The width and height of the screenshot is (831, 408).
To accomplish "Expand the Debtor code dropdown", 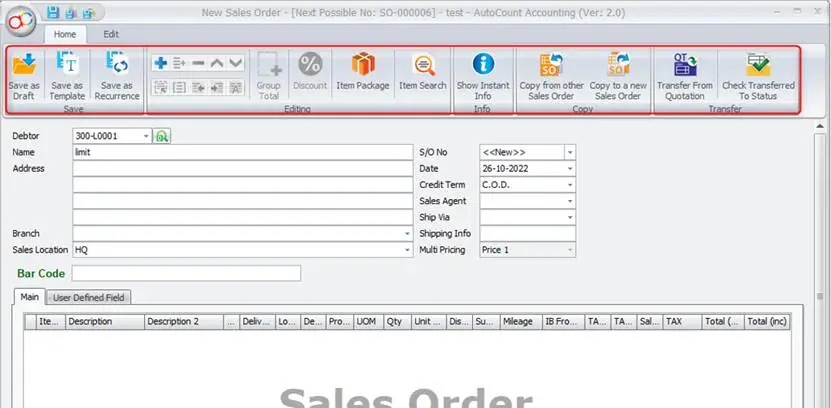I will 146,135.
